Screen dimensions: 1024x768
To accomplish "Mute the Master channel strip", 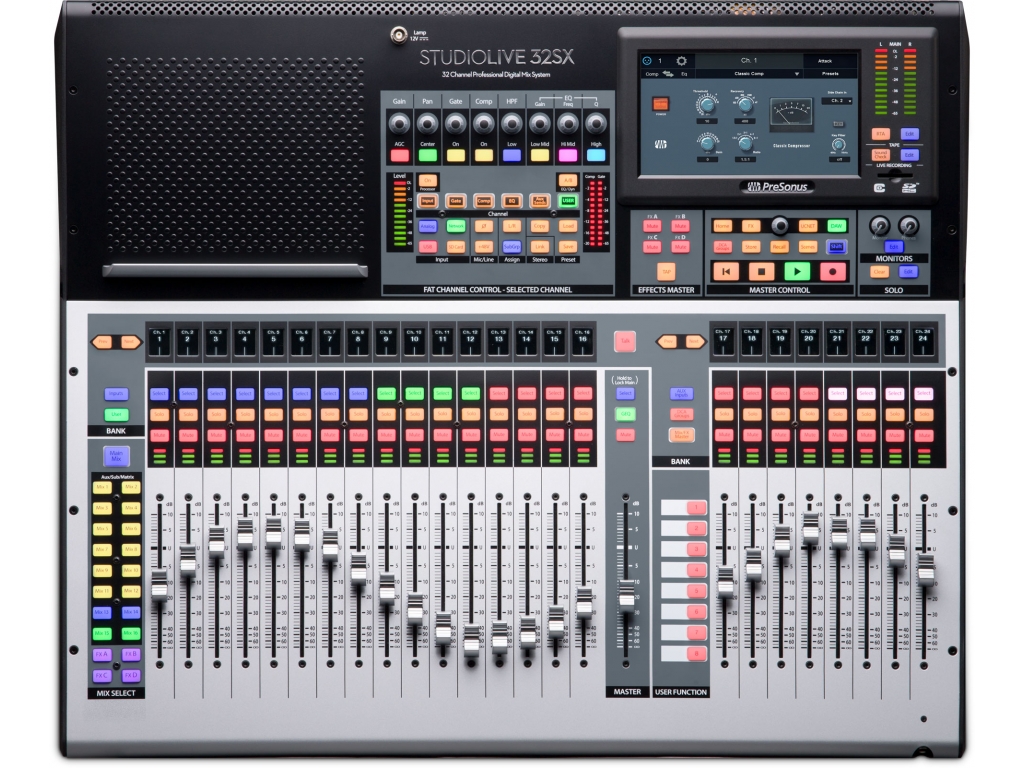I will coord(625,435).
